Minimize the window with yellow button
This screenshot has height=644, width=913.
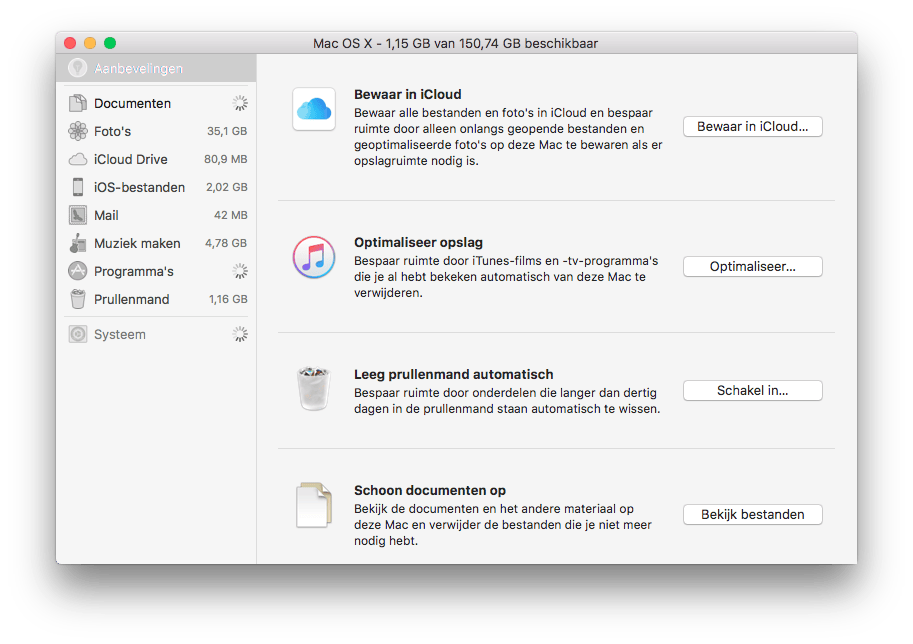(x=90, y=43)
